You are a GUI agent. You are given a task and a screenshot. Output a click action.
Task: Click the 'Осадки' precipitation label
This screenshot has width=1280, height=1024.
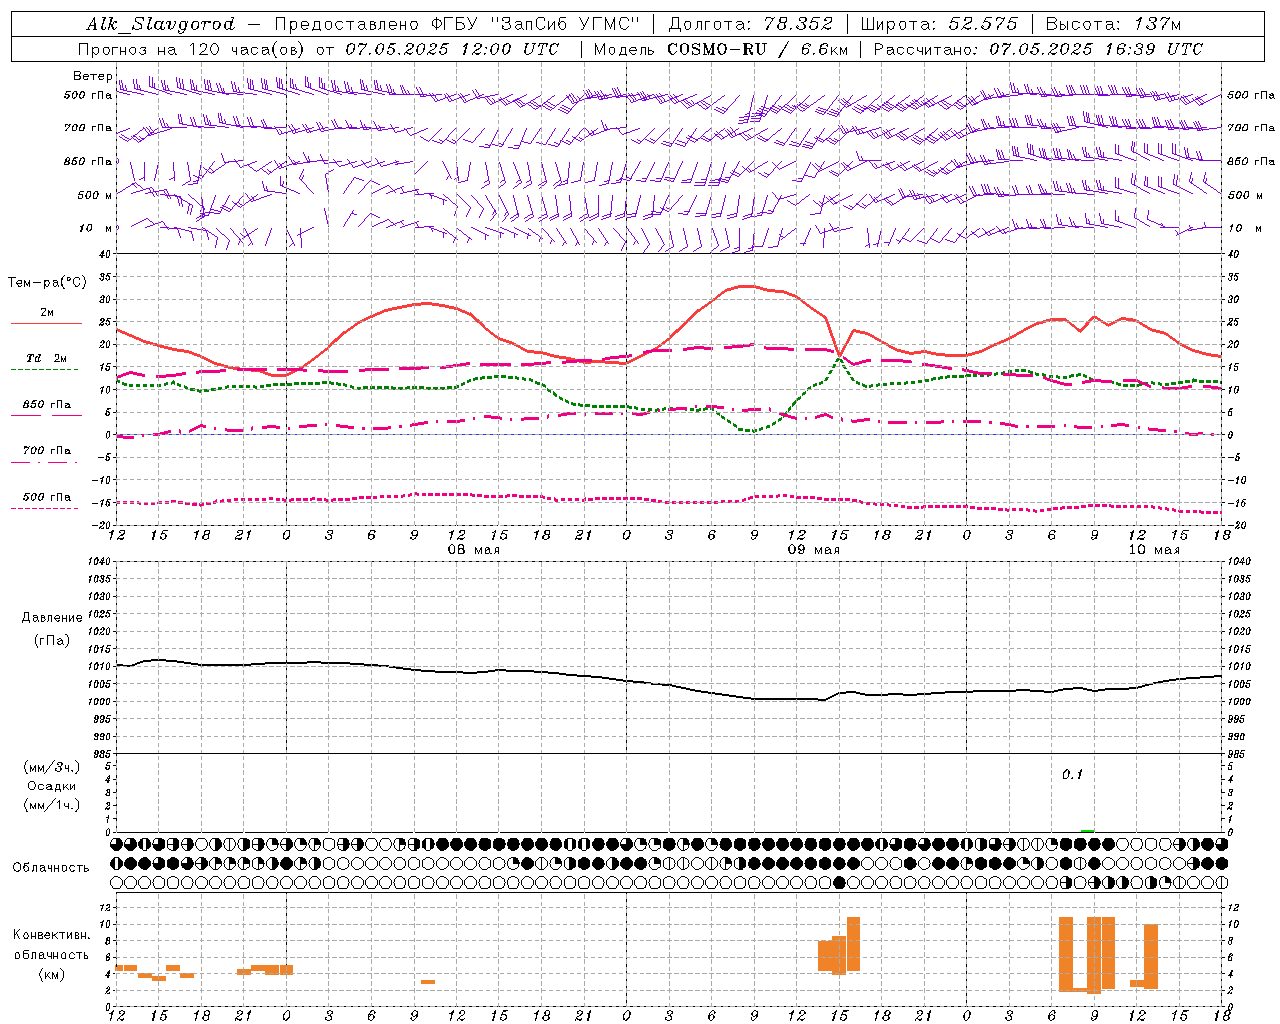click(52, 786)
